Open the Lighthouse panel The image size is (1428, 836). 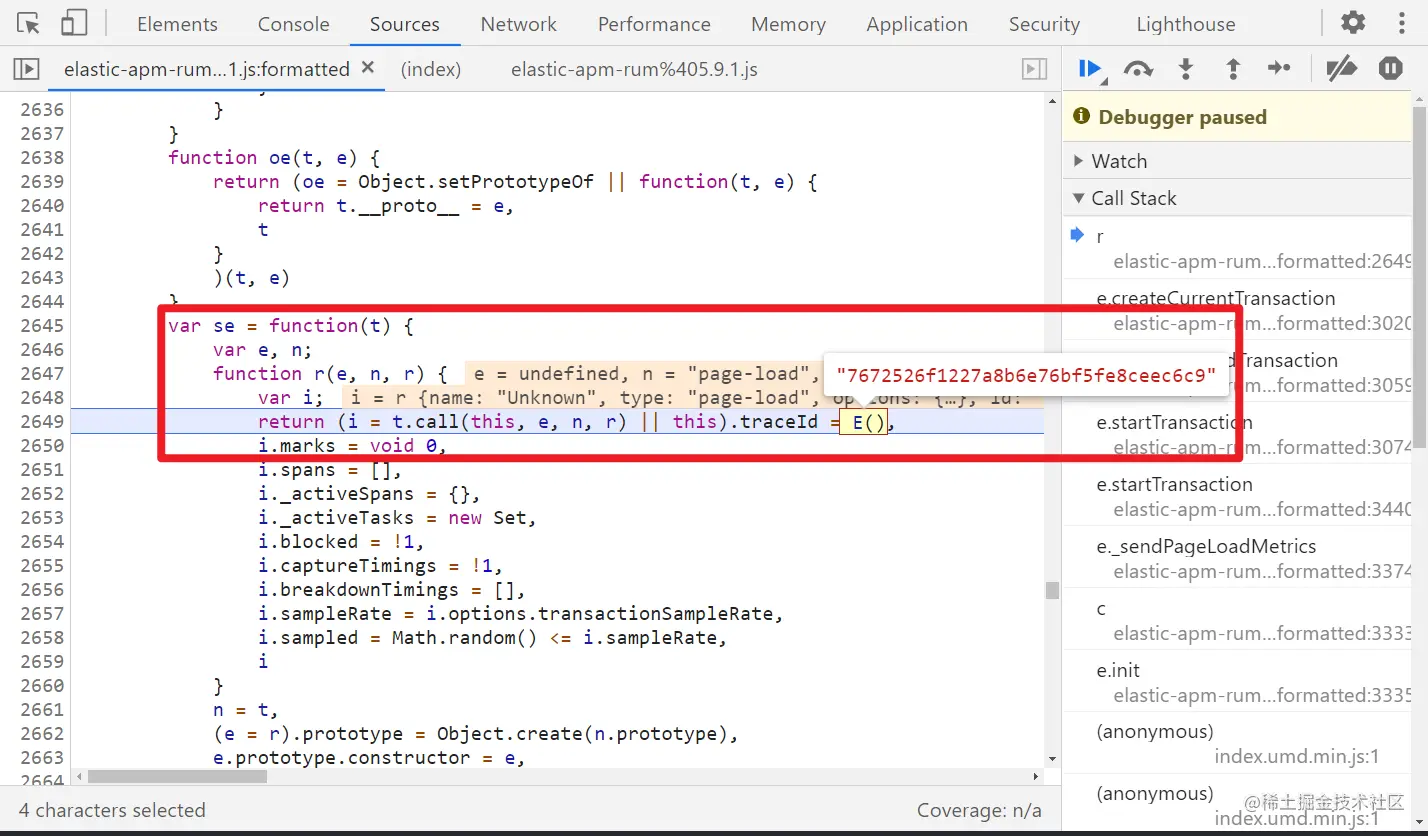click(x=1185, y=24)
